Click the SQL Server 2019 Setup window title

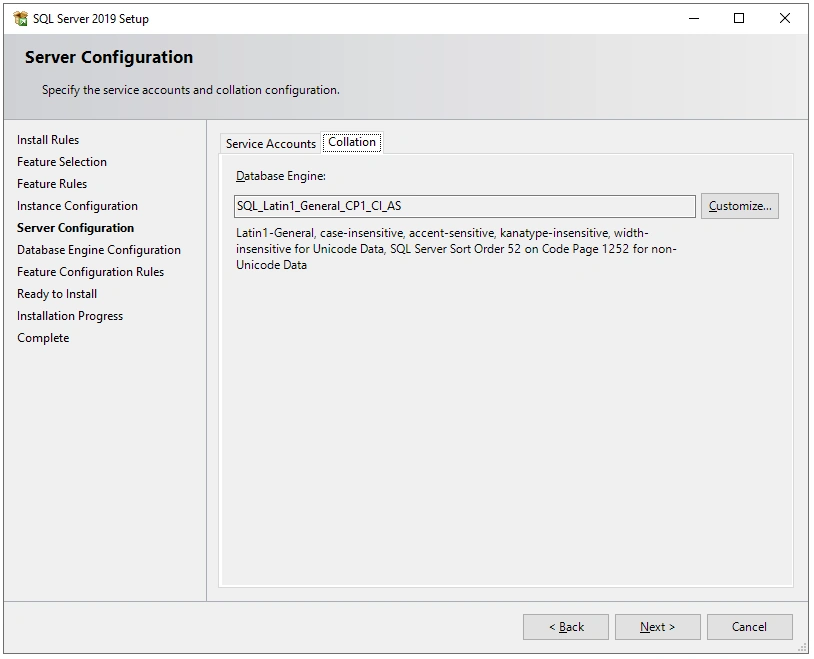pyautogui.click(x=91, y=19)
